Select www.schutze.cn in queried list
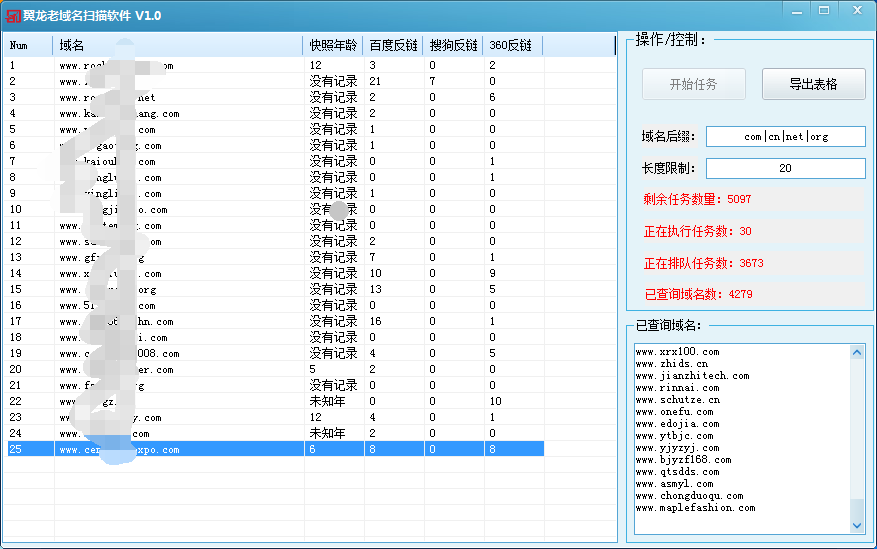This screenshot has width=877, height=549. click(678, 400)
